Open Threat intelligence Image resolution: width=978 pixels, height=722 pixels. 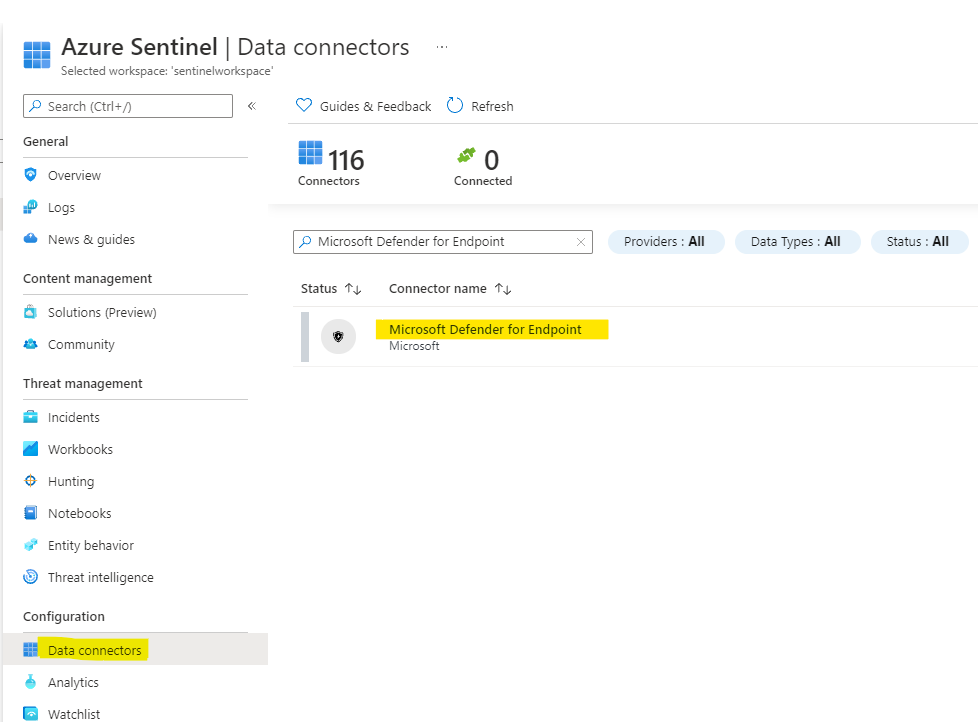(100, 577)
